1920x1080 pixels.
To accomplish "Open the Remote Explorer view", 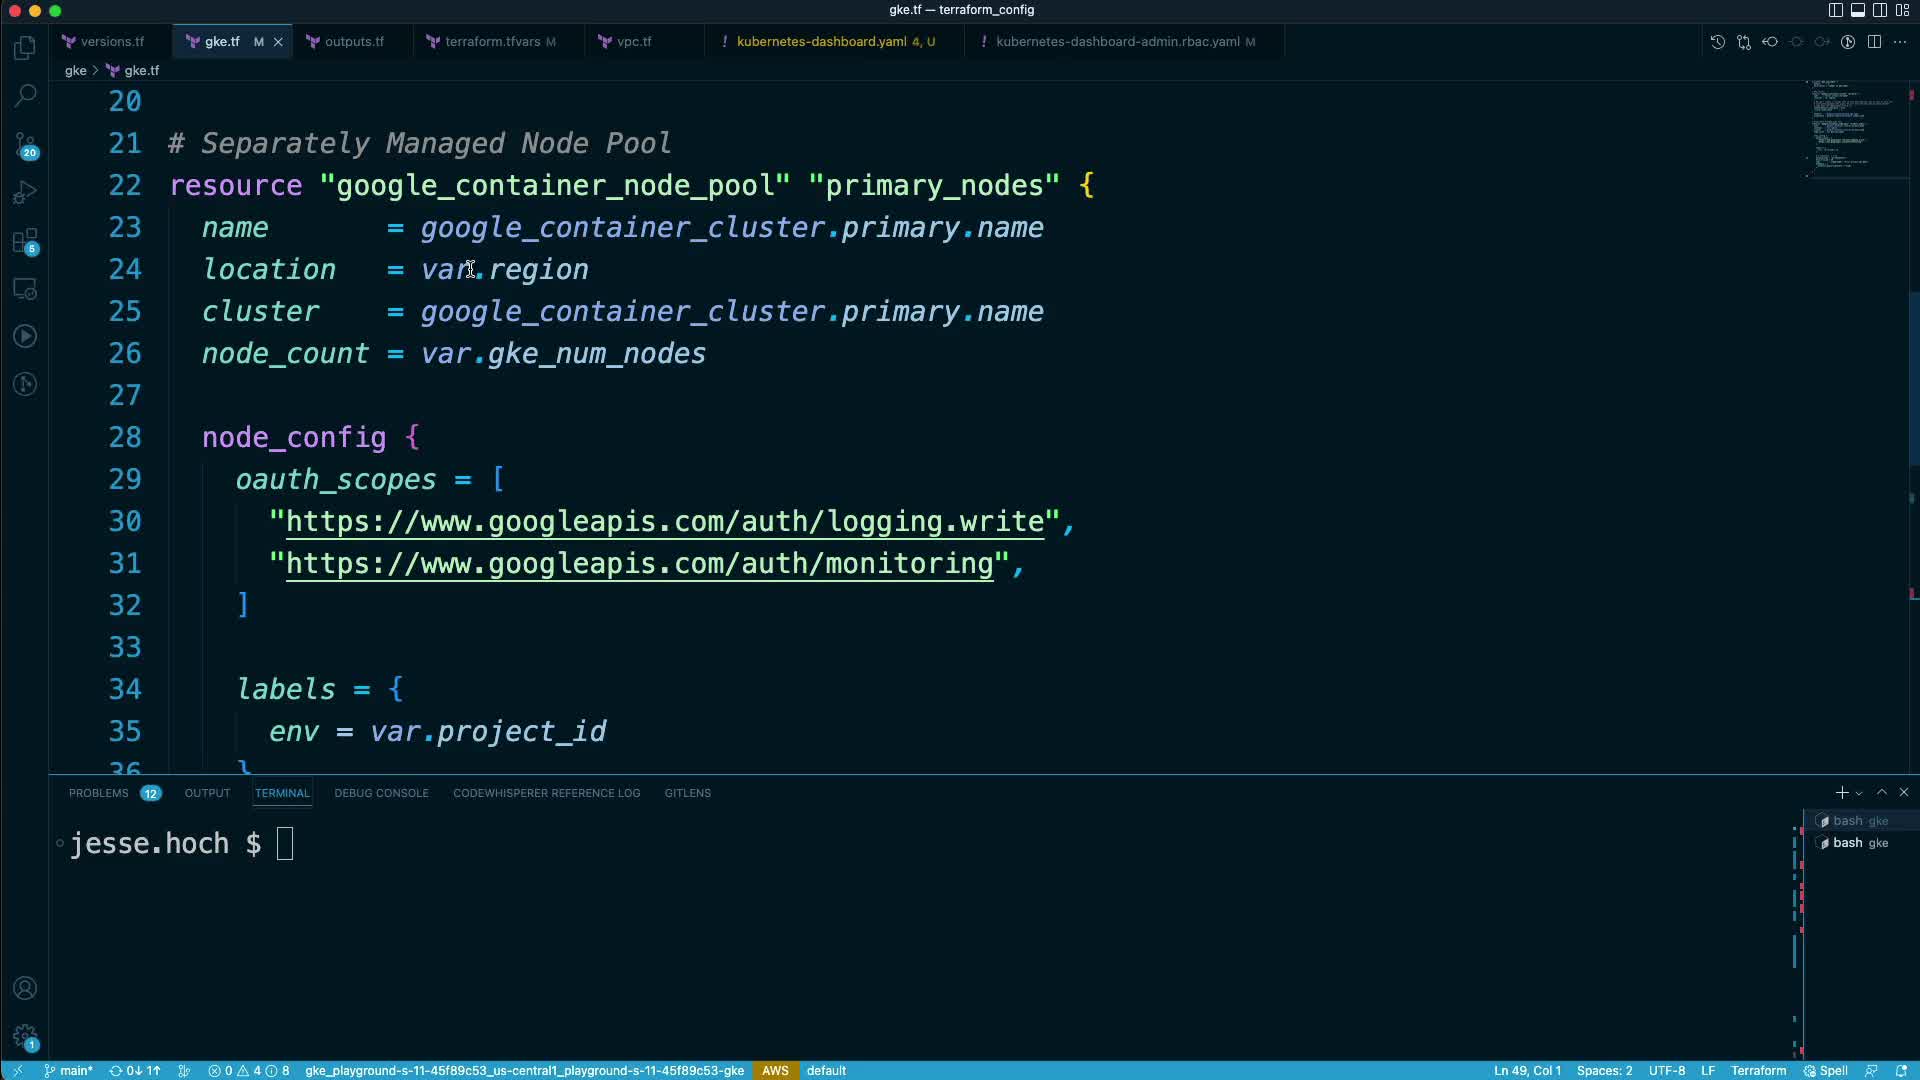I will [x=25, y=289].
